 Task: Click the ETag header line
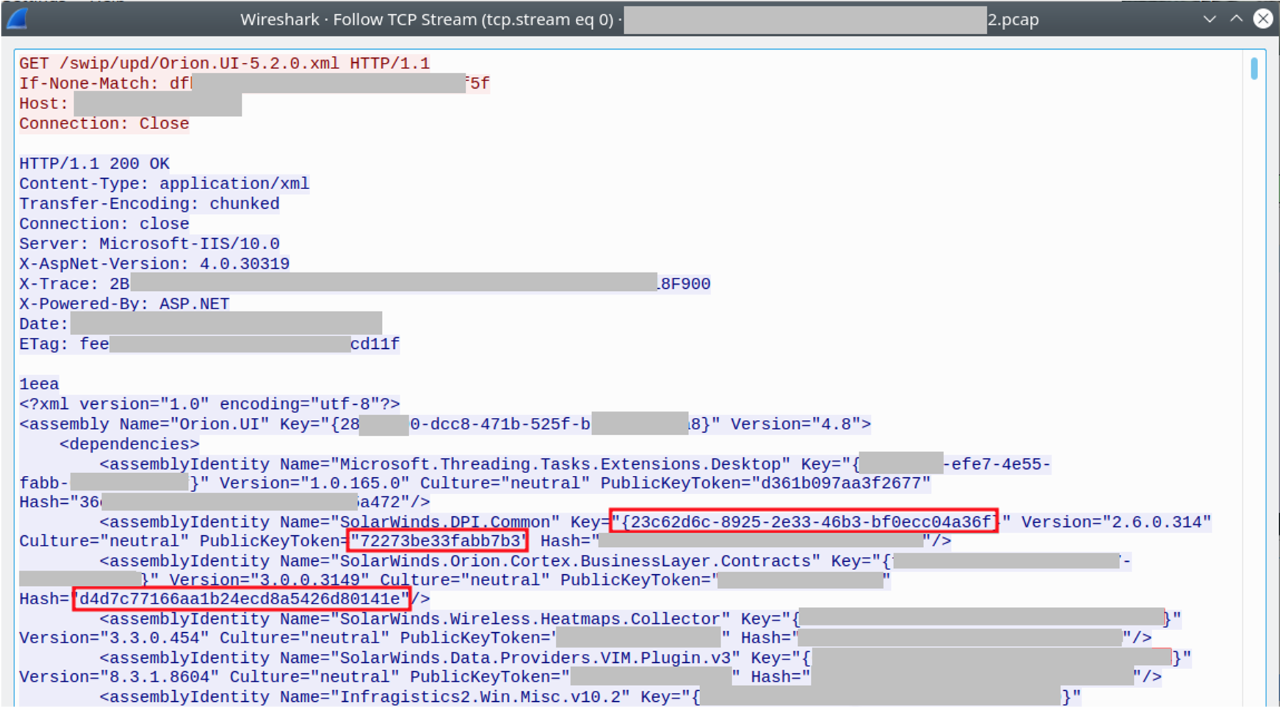pos(209,344)
